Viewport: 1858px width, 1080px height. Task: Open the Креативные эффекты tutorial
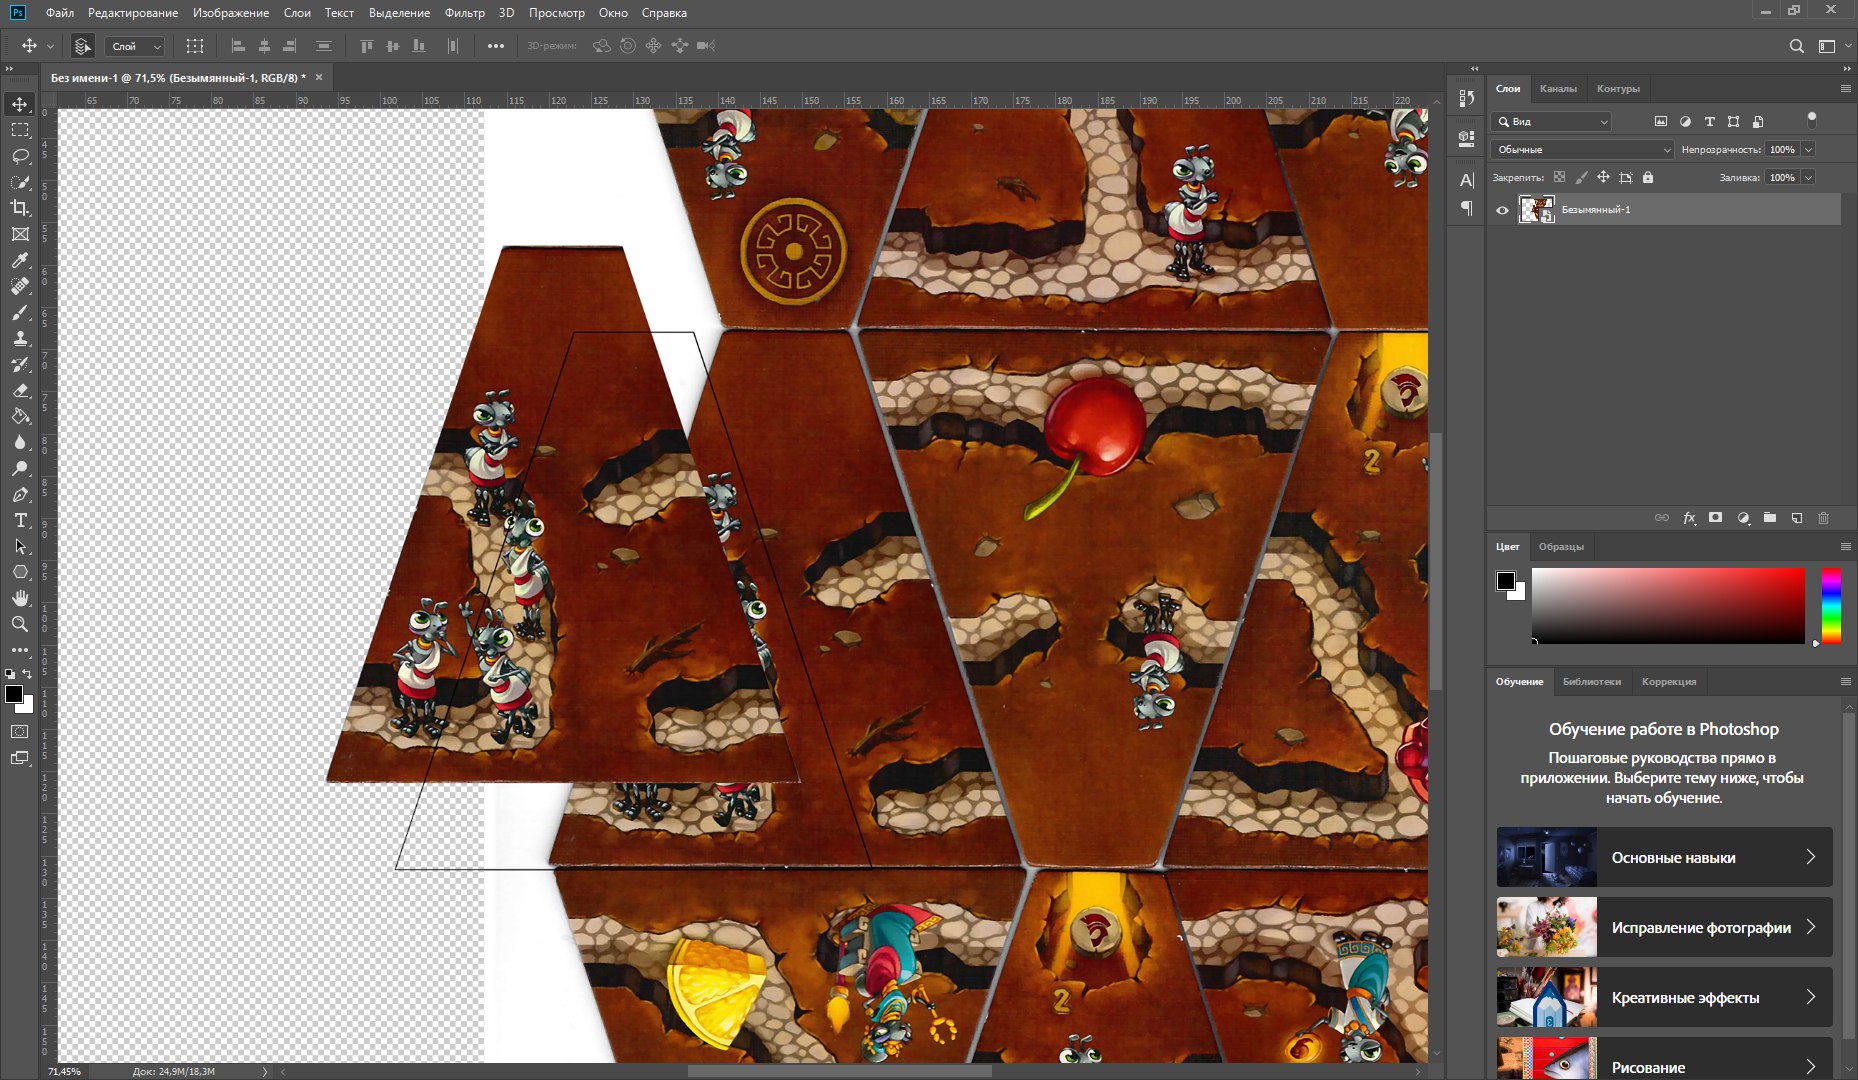pos(1664,997)
